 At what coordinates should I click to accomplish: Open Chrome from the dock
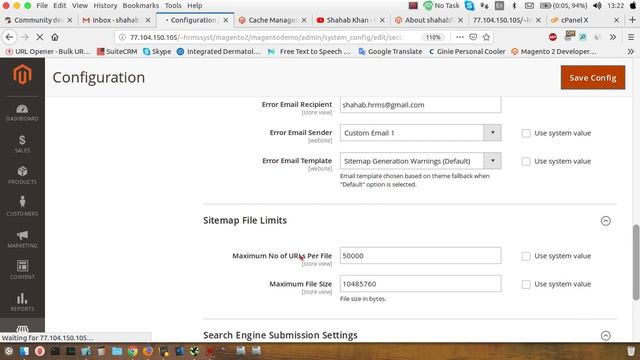coord(132,351)
